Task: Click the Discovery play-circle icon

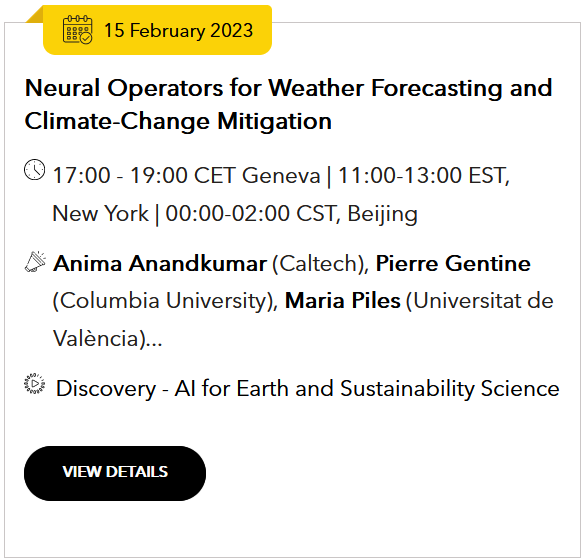Action: click(34, 384)
